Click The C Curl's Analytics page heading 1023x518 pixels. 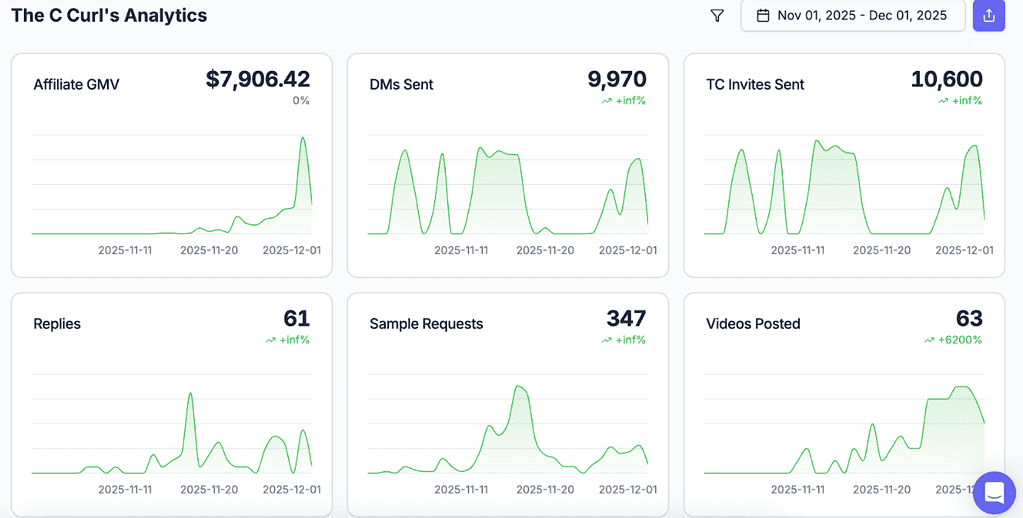pos(109,16)
